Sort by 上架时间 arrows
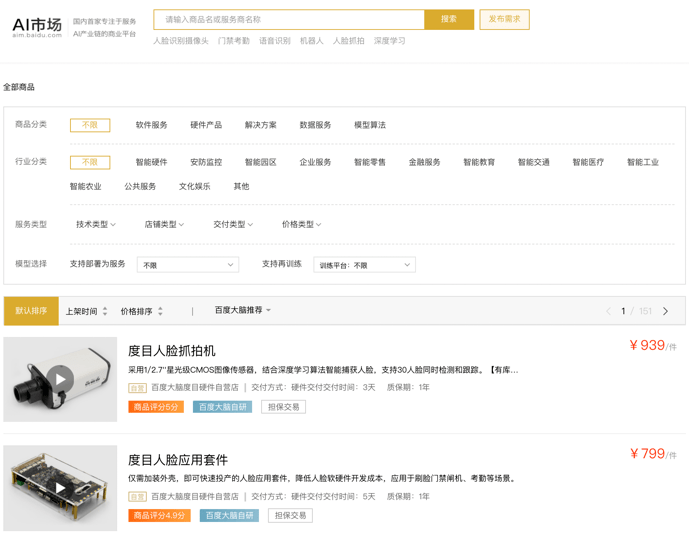 105,311
